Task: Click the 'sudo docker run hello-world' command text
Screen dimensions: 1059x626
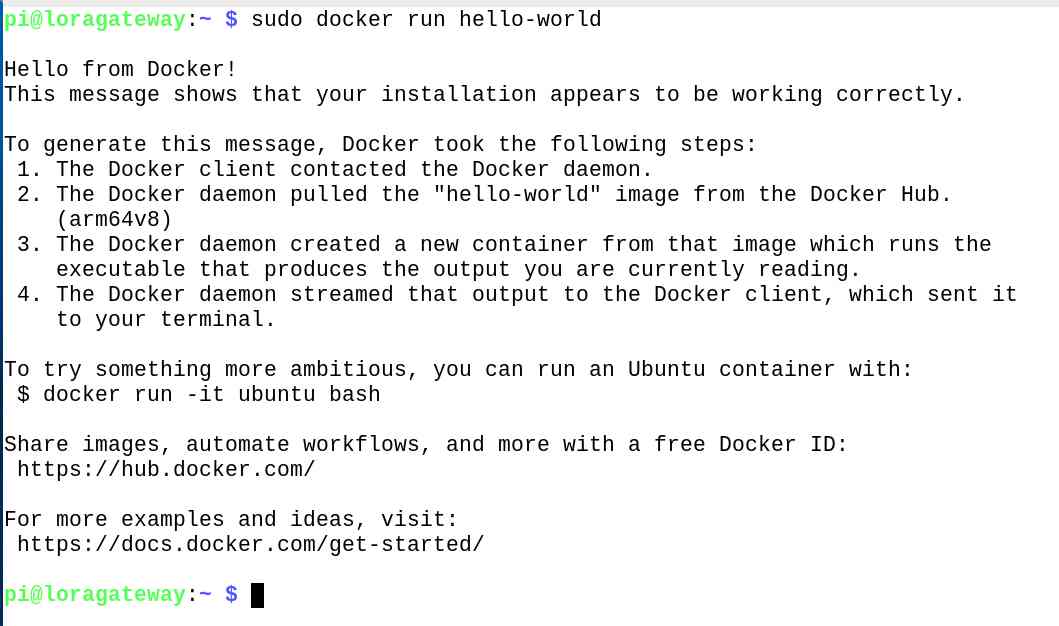Action: 426,19
